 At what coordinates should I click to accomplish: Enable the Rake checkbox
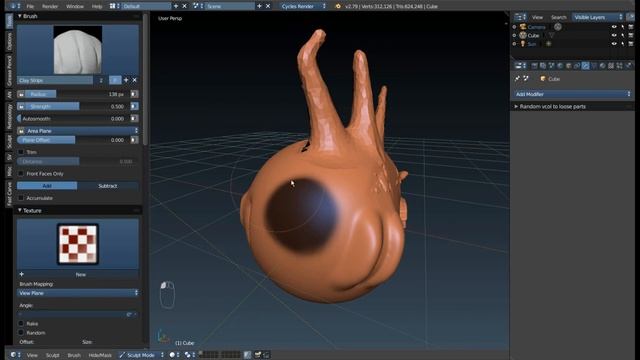point(21,324)
